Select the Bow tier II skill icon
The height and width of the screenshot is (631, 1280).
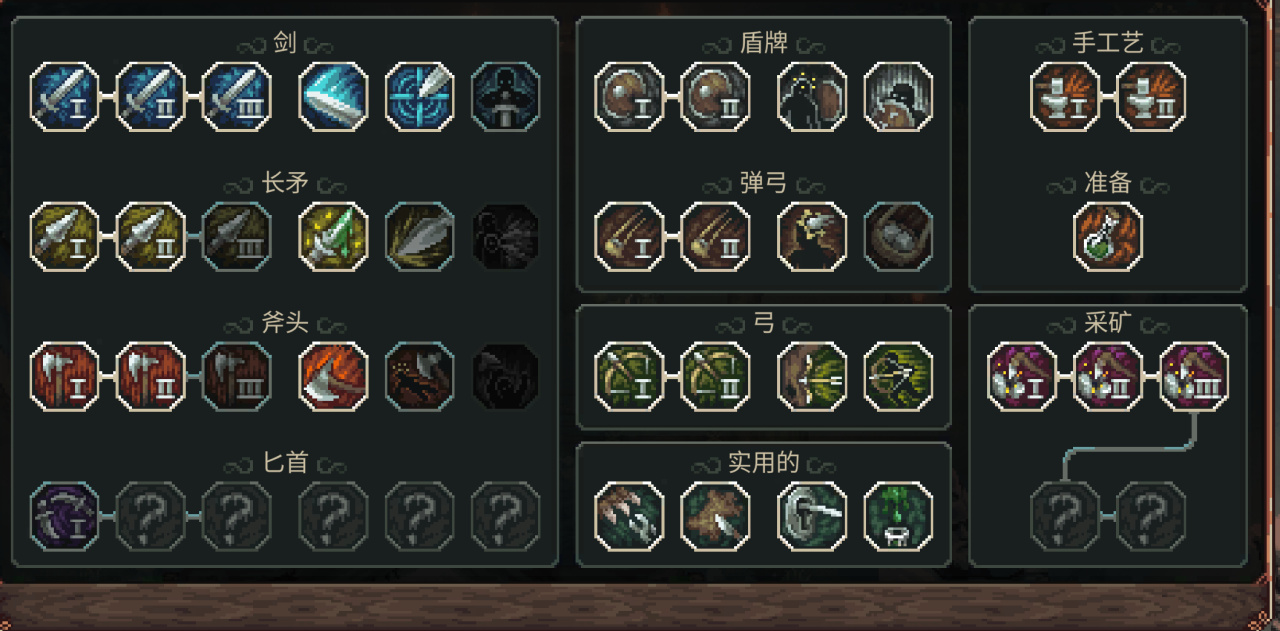click(715, 377)
